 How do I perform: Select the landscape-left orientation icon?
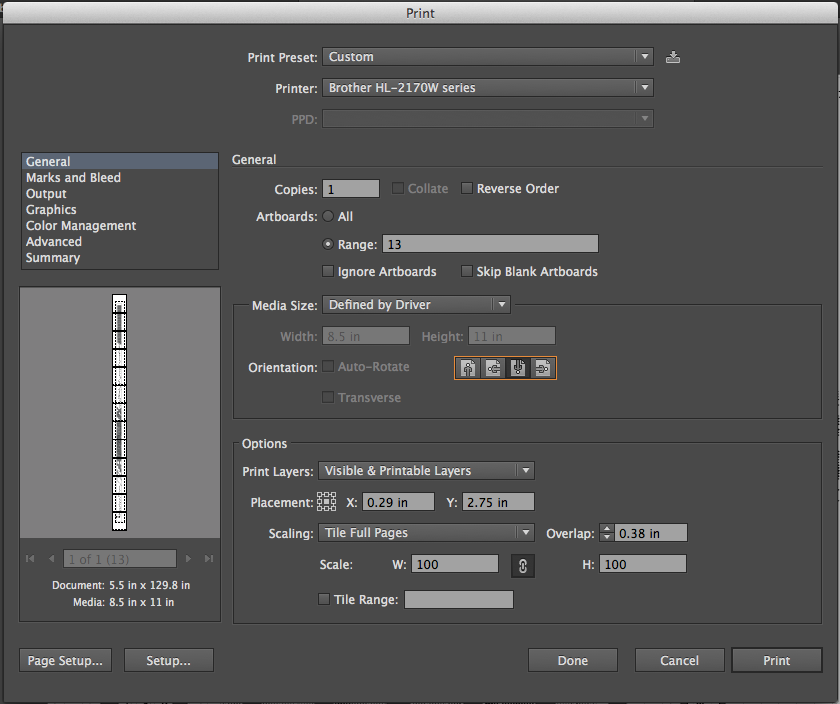coord(493,367)
